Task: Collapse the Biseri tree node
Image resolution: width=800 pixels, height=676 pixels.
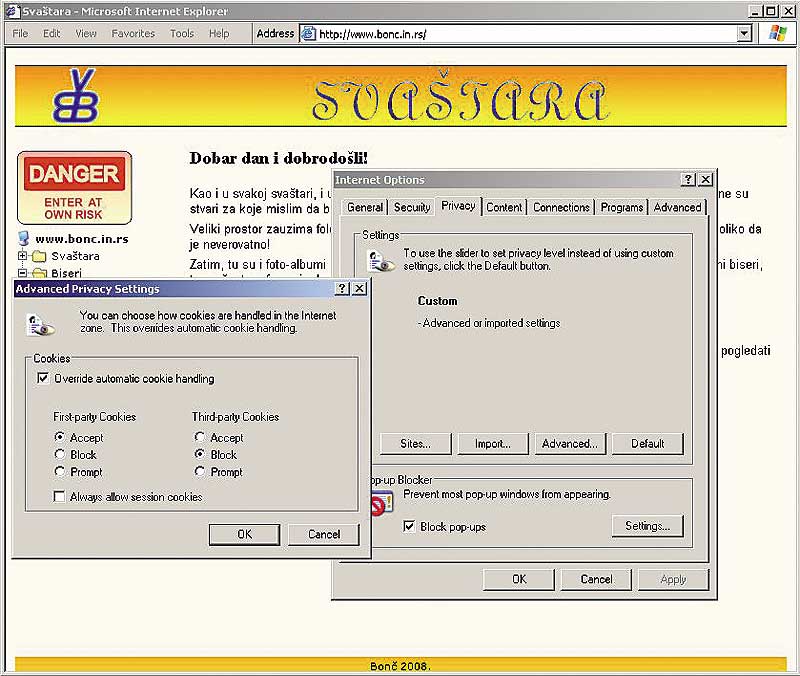Action: [22, 273]
